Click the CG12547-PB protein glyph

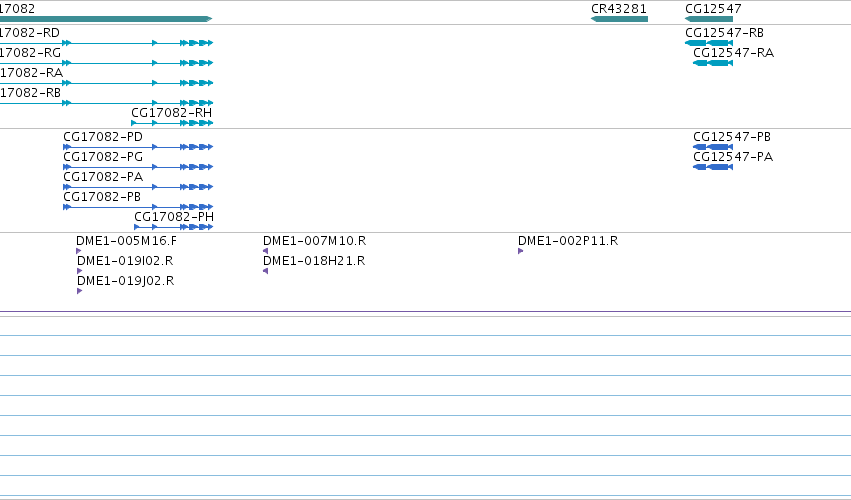click(713, 147)
